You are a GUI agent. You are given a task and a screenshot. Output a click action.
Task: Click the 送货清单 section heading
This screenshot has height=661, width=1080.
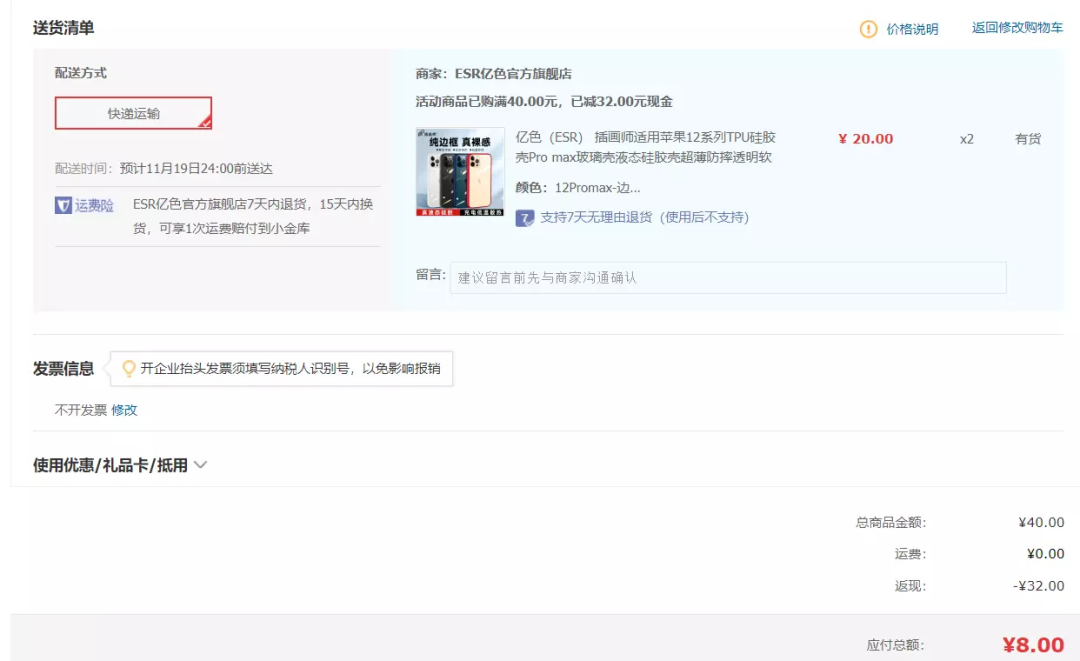click(63, 28)
